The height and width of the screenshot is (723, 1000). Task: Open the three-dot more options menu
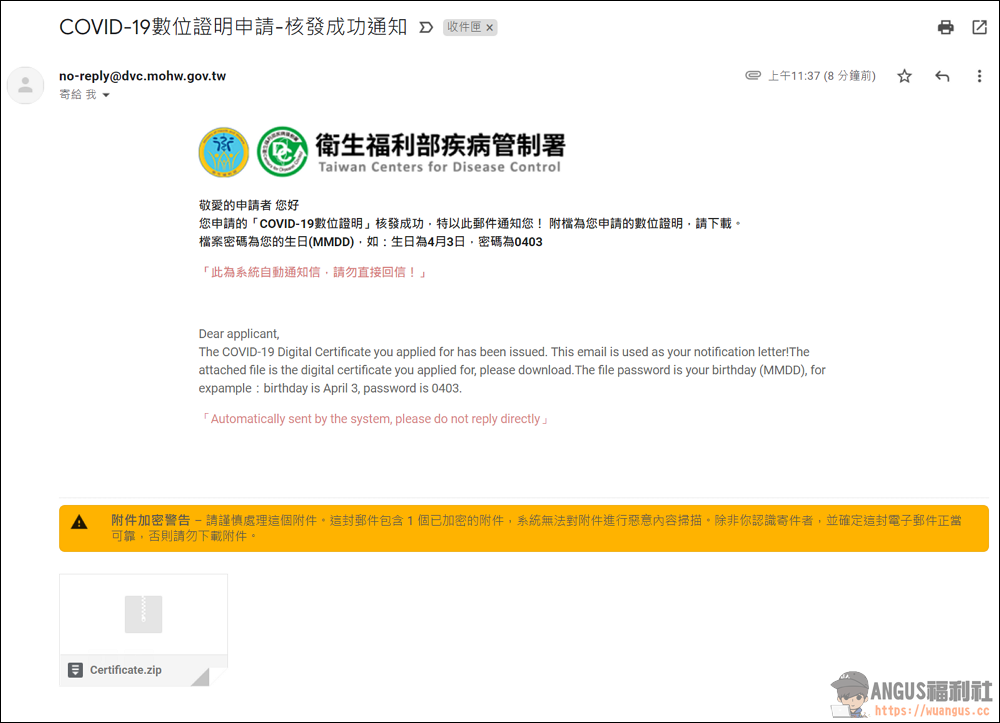point(980,77)
